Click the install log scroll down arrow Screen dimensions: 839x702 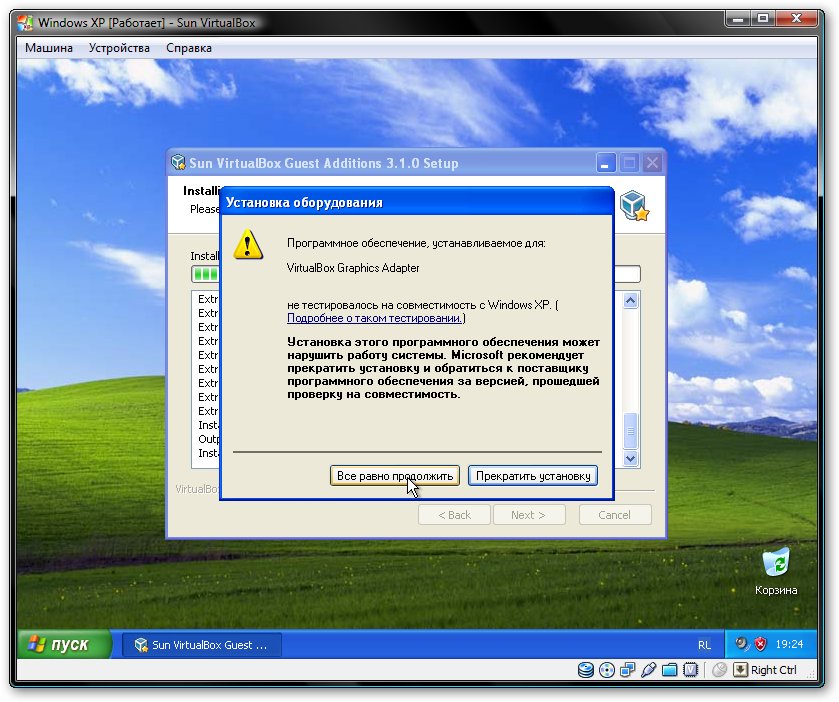(x=630, y=458)
